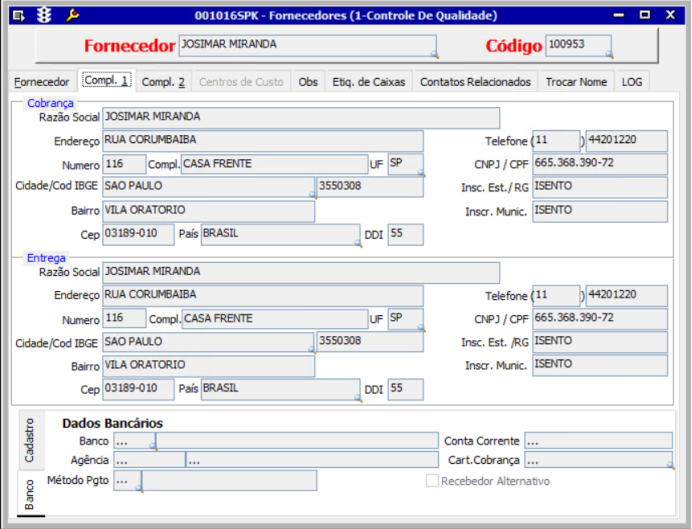Image resolution: width=692 pixels, height=529 pixels.
Task: Click Agência number field
Action: 149,460
